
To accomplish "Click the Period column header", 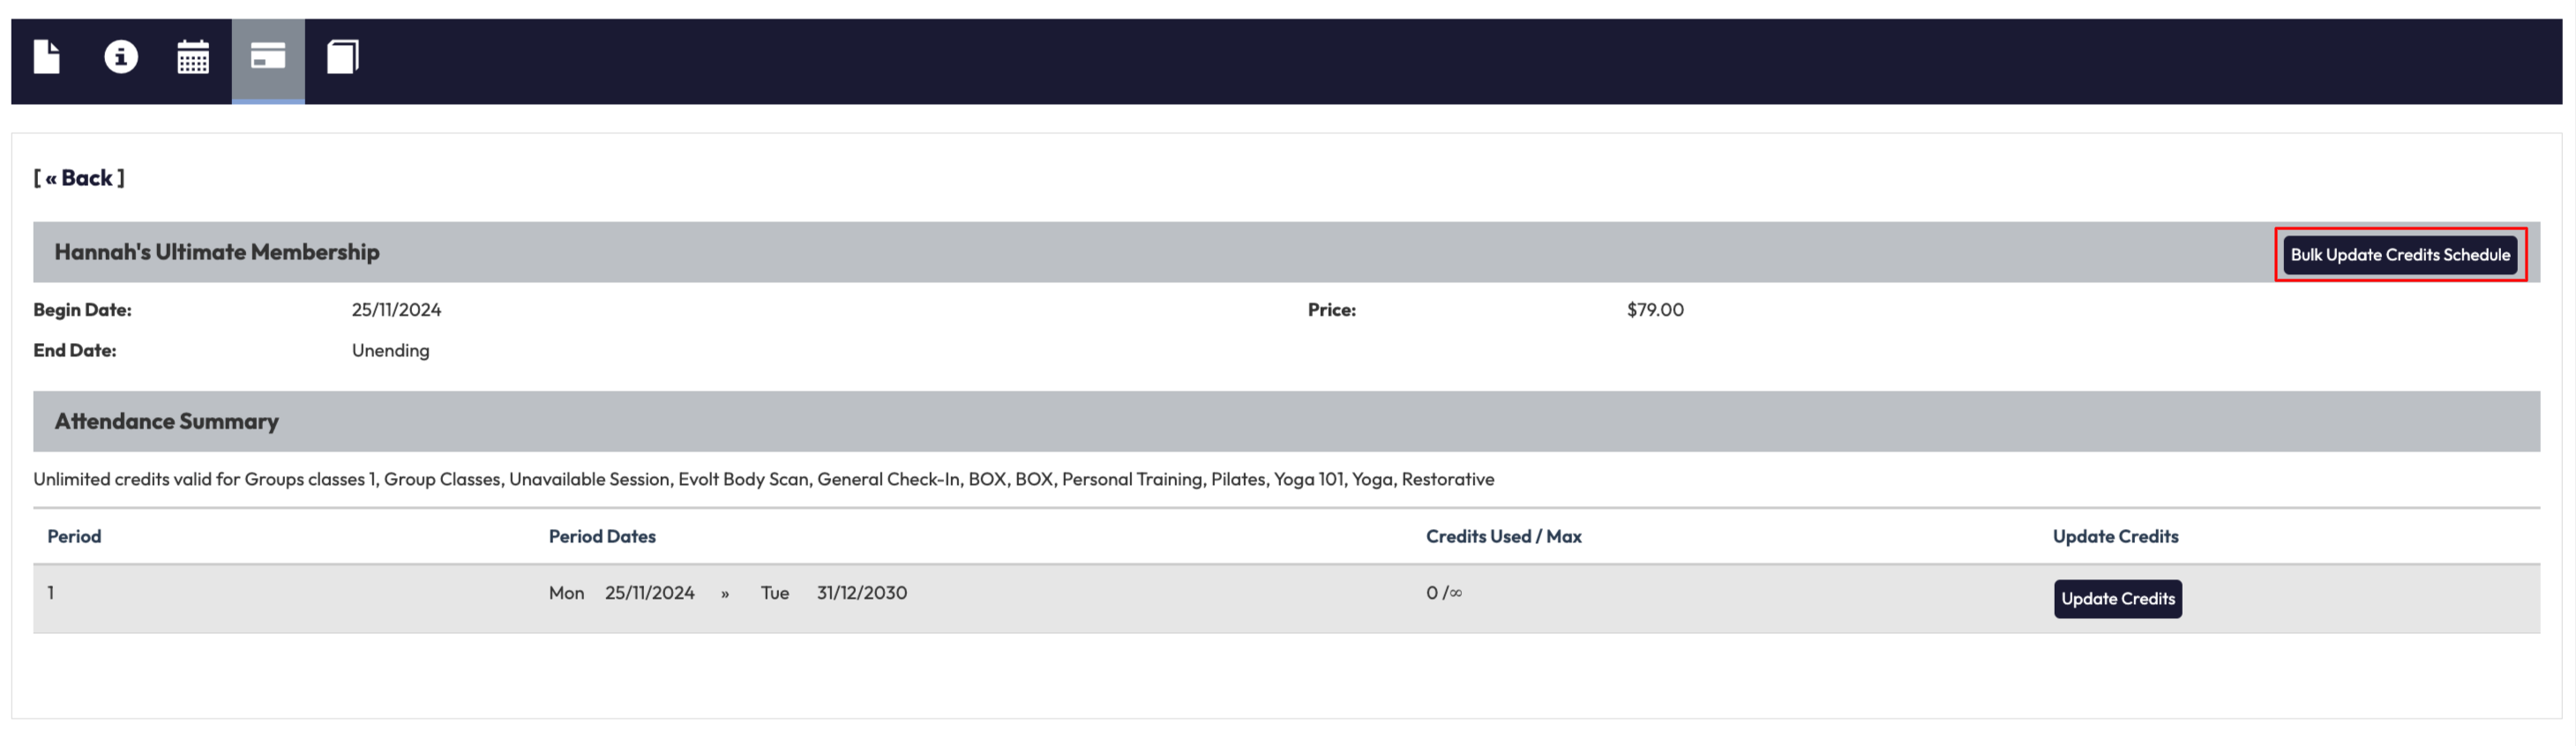I will point(74,536).
